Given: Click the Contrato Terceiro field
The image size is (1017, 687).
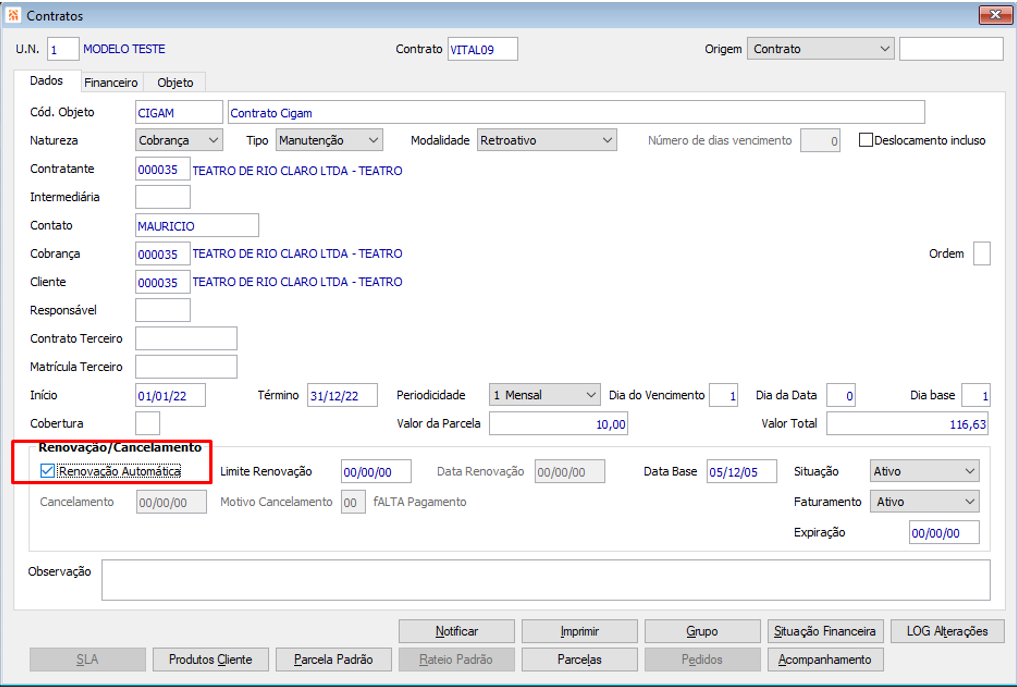Looking at the screenshot, I should 186,339.
